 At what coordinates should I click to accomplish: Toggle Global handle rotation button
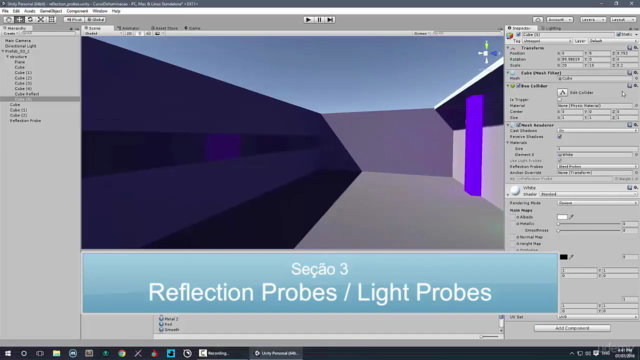click(96, 20)
